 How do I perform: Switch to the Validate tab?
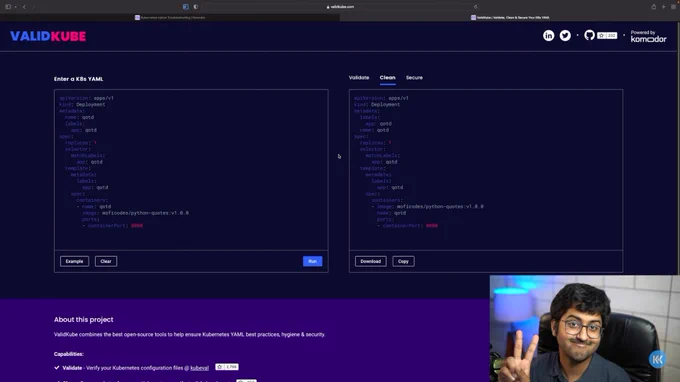[359, 78]
